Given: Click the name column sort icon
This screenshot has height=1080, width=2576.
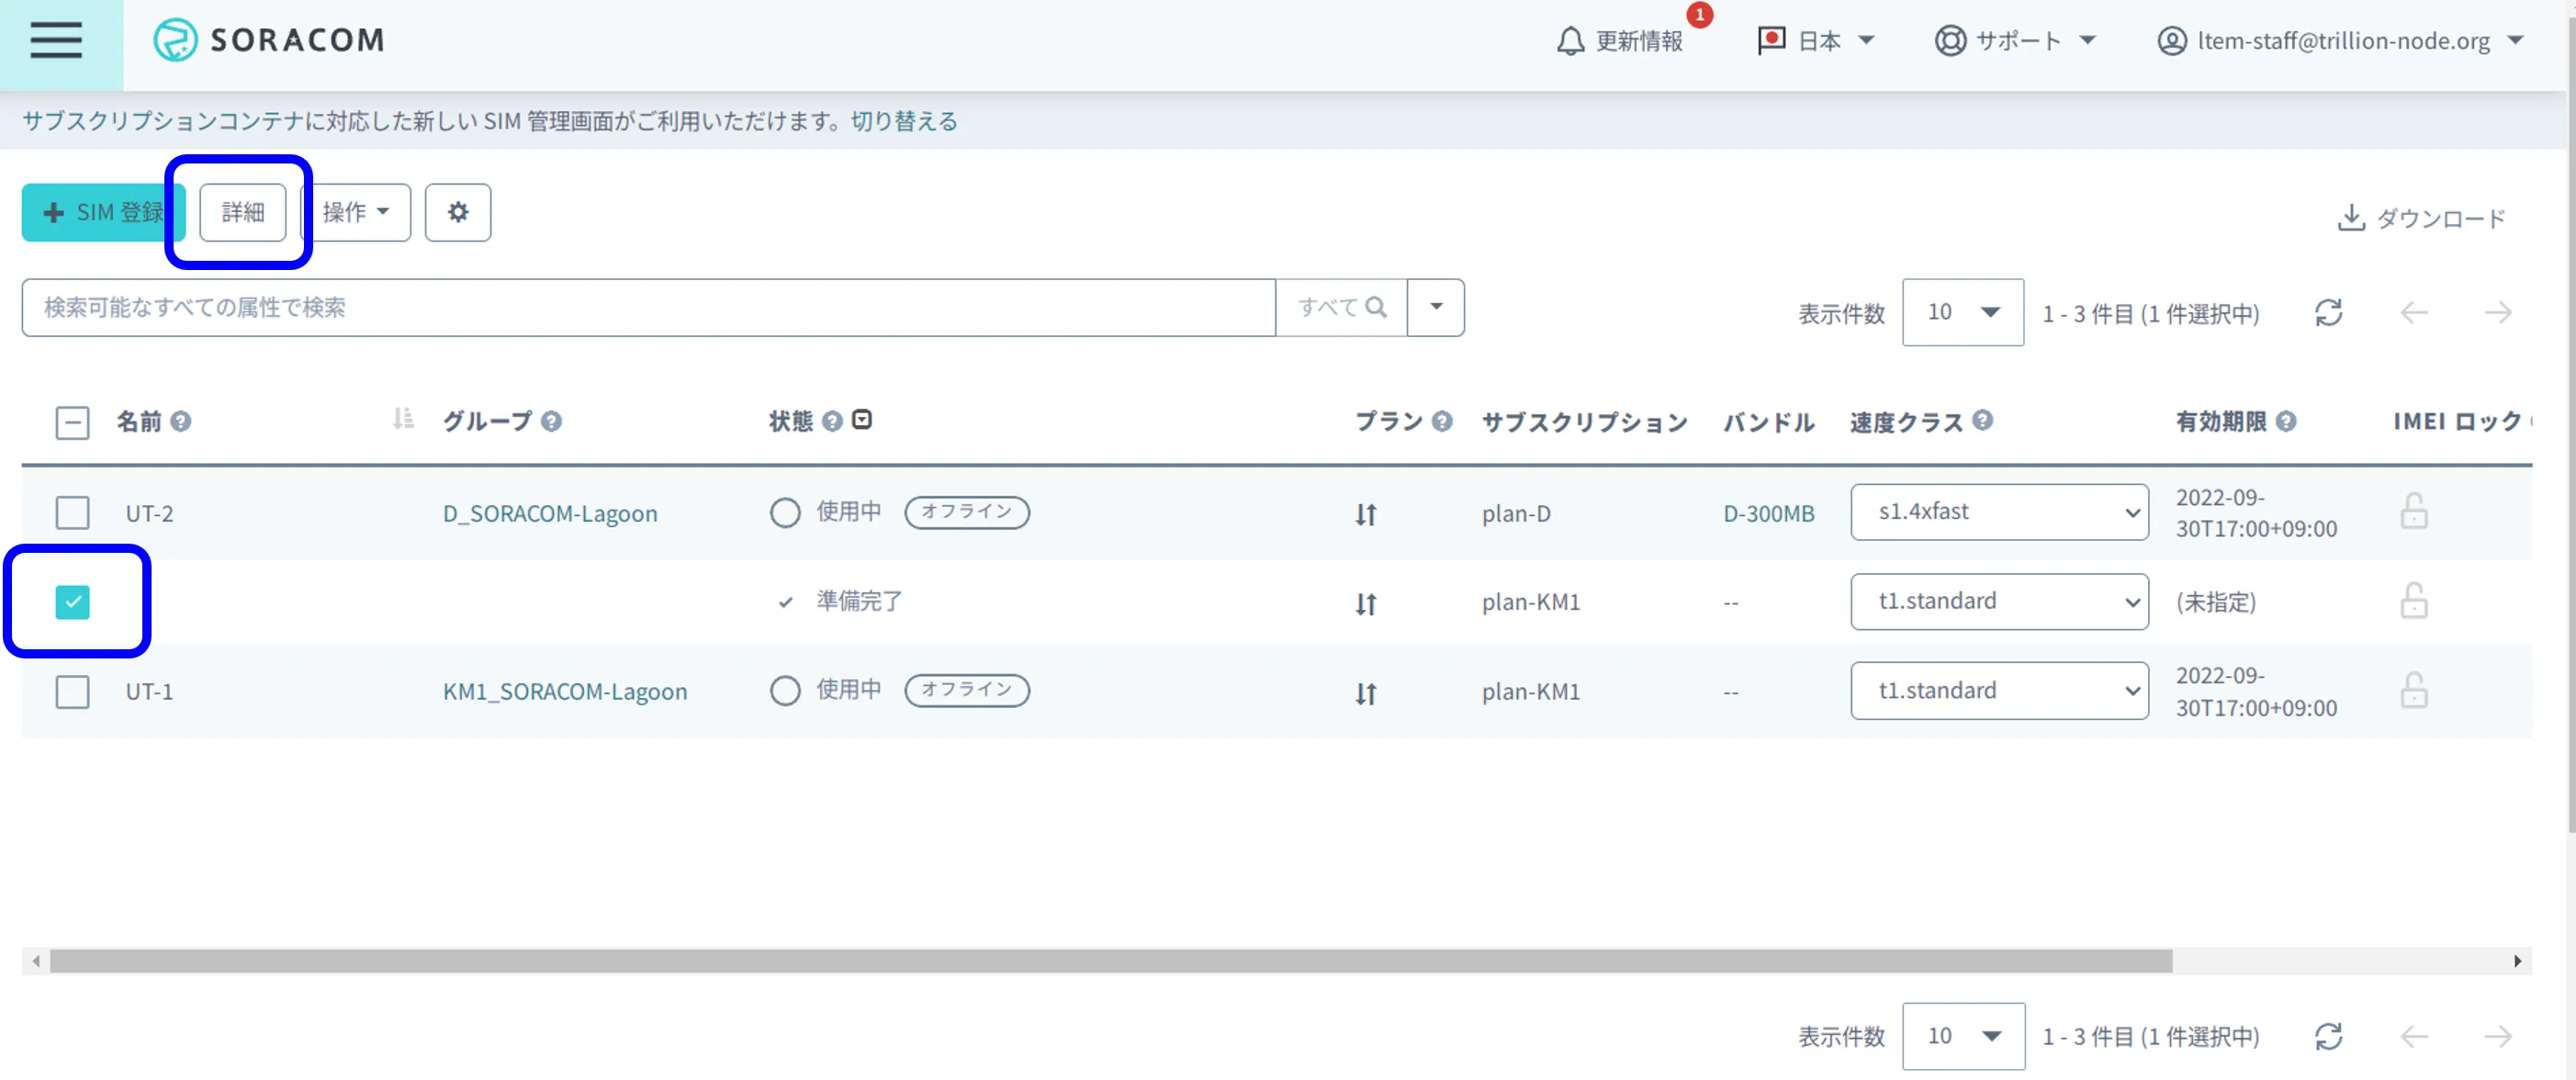Looking at the screenshot, I should (x=403, y=419).
